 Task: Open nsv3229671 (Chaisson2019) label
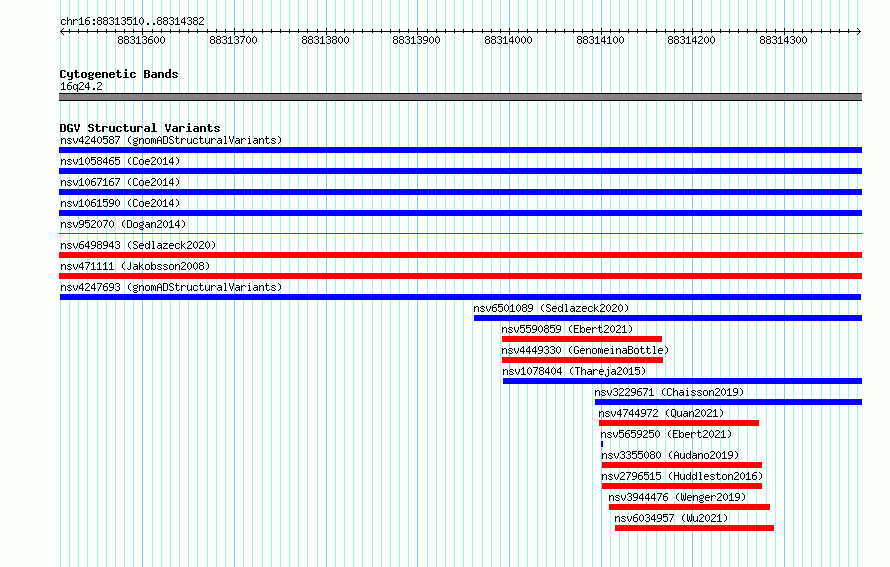(669, 392)
